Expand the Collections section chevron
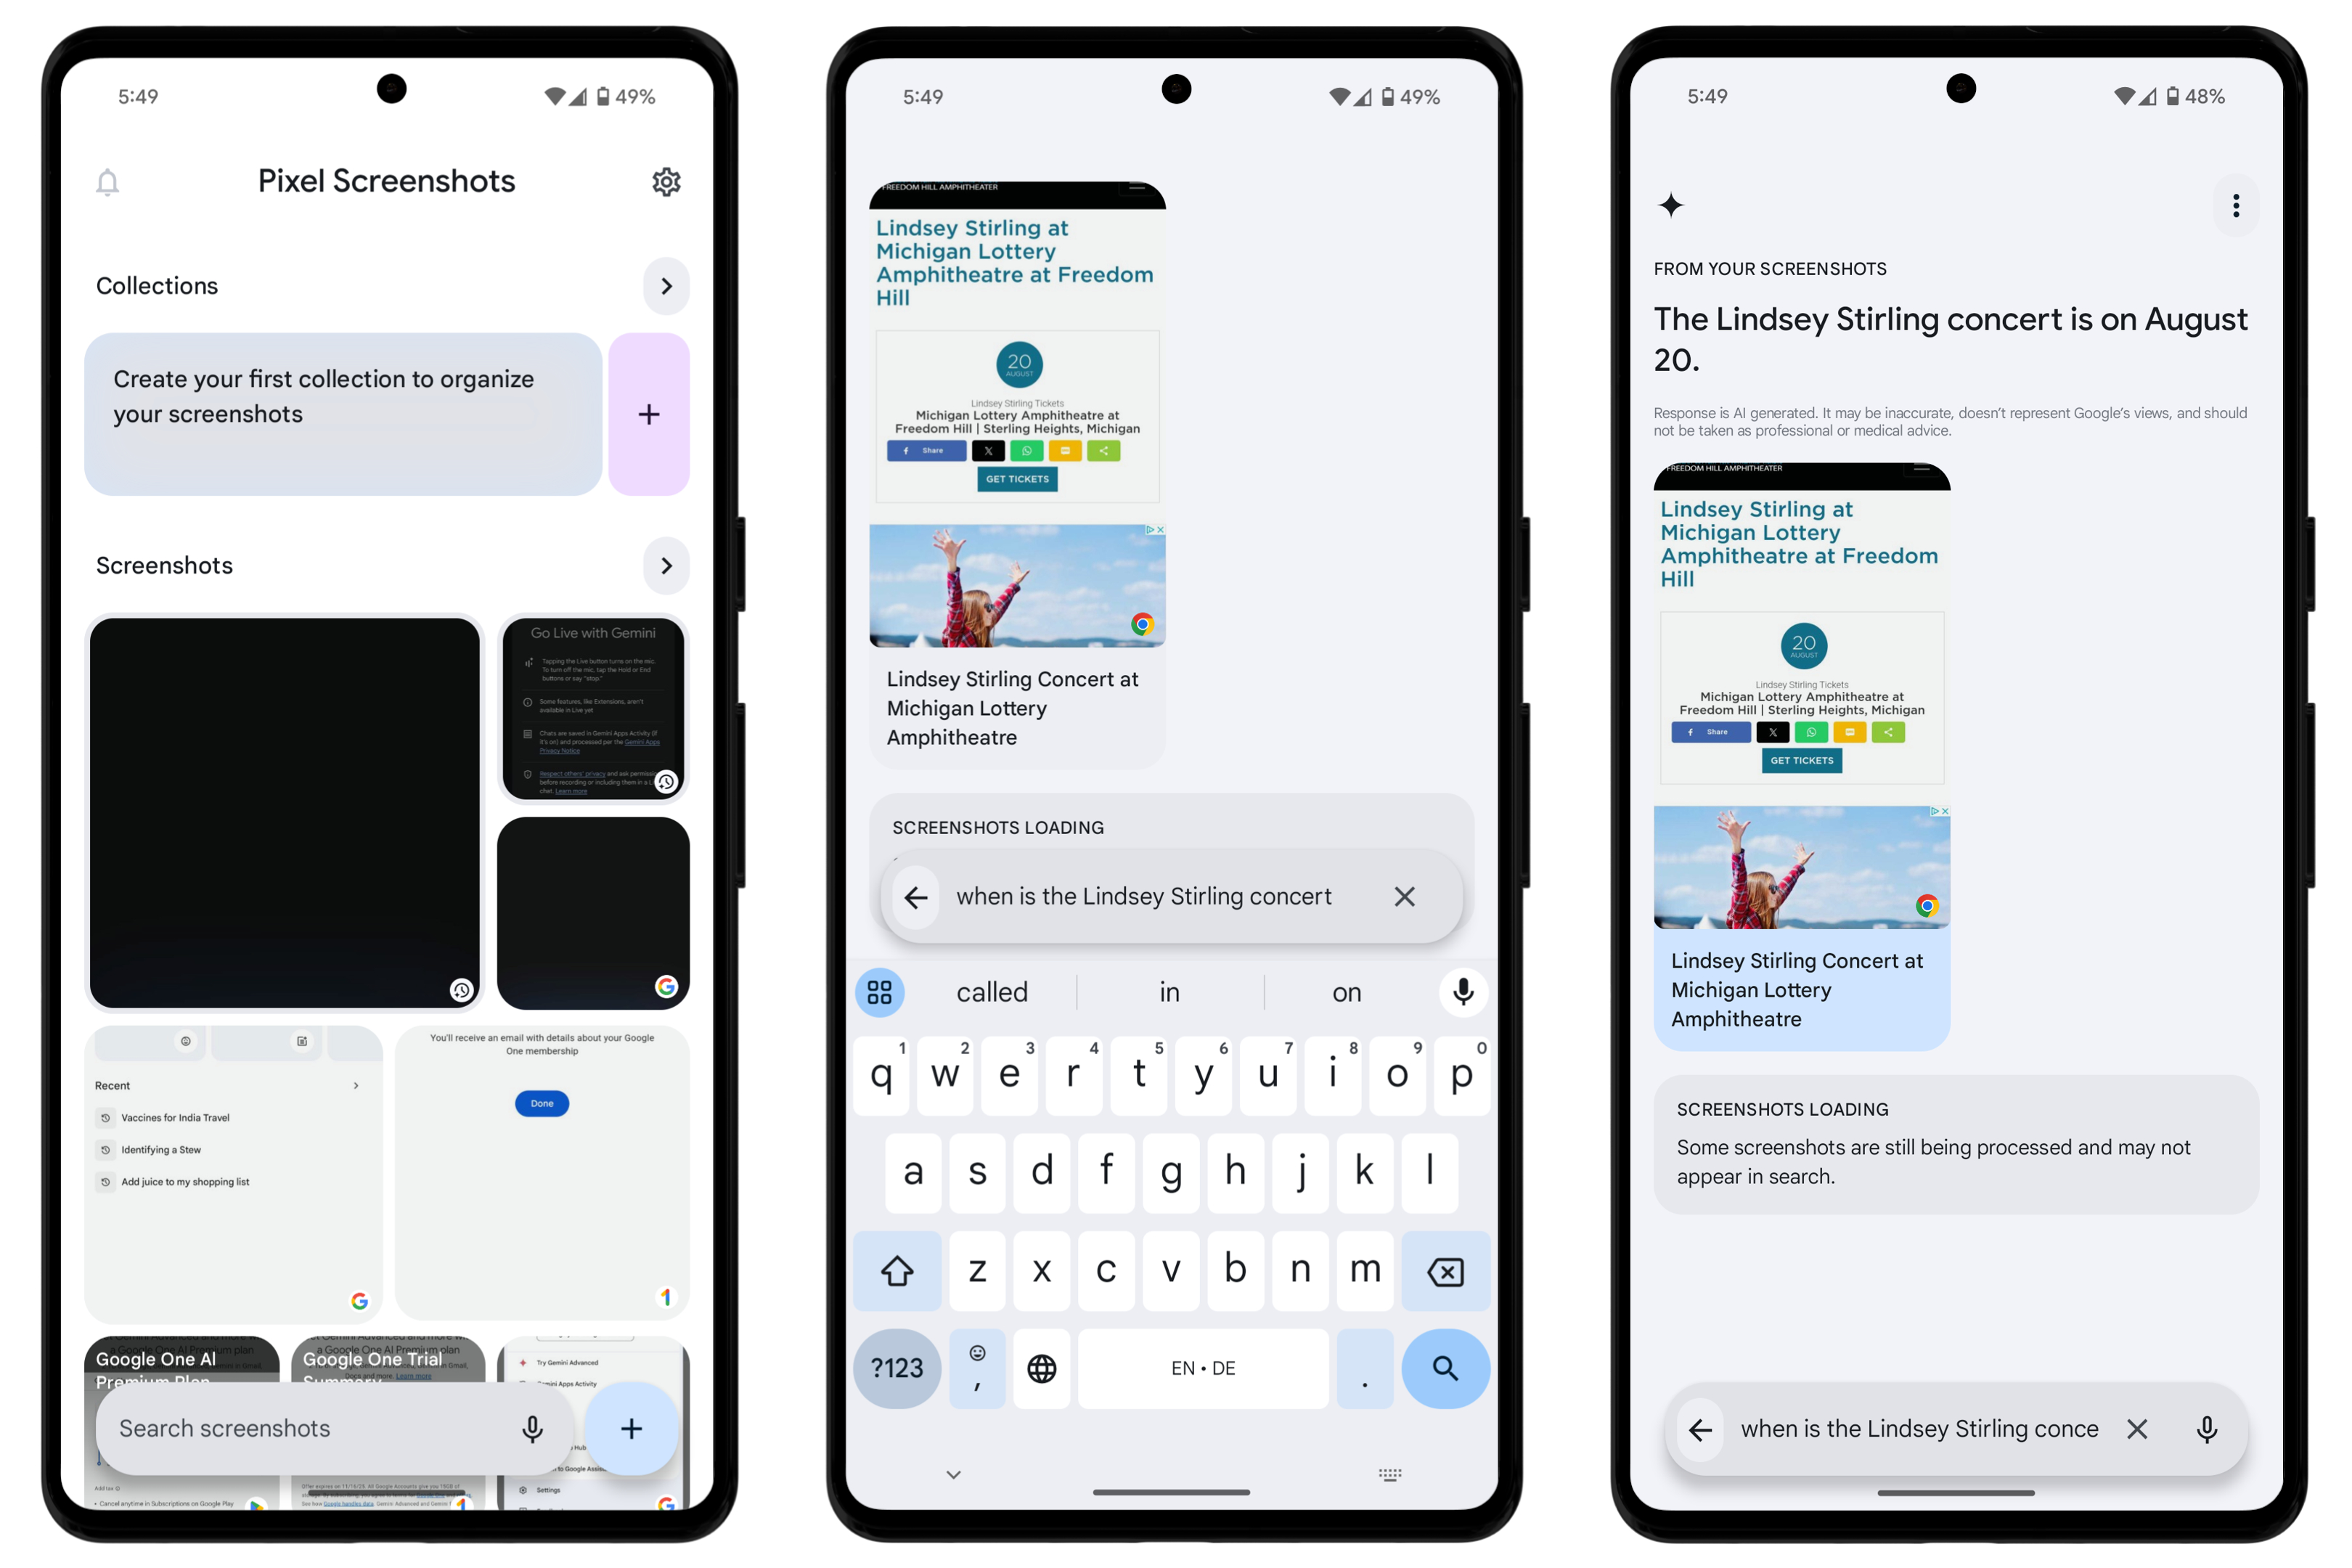The image size is (2352, 1568). point(666,285)
